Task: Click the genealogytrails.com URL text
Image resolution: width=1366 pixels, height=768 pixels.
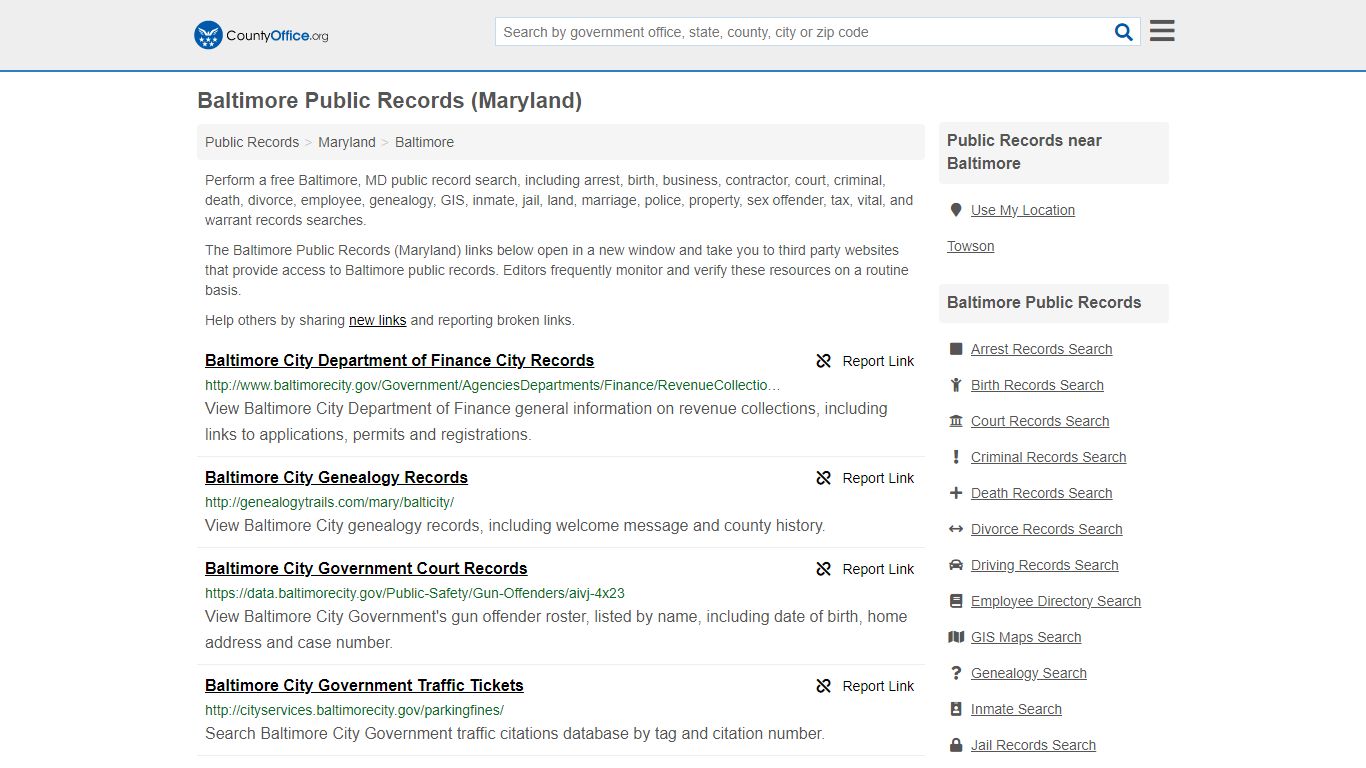Action: click(329, 502)
